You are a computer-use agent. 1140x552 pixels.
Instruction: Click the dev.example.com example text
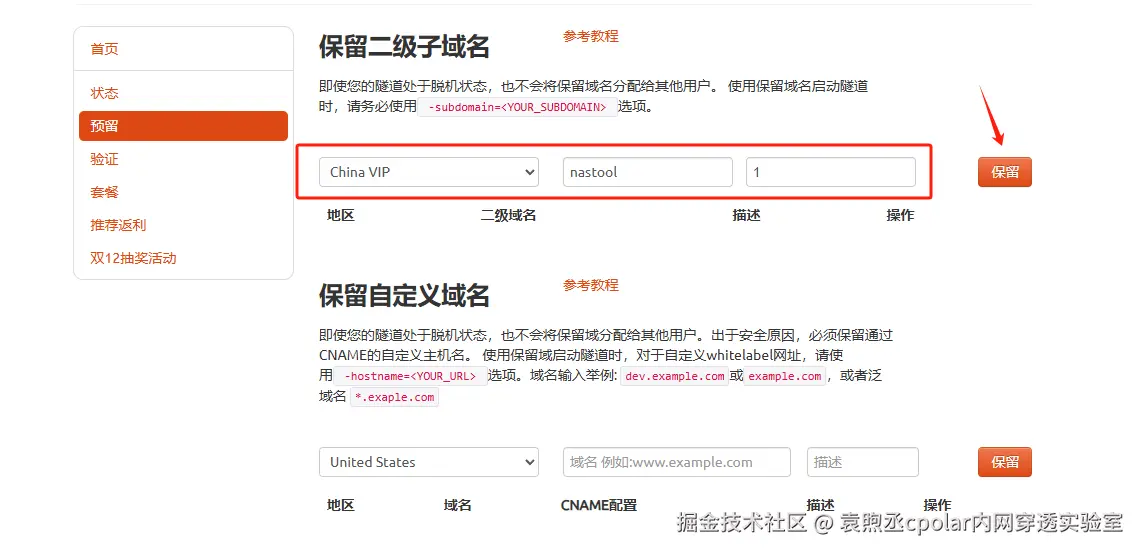click(675, 376)
